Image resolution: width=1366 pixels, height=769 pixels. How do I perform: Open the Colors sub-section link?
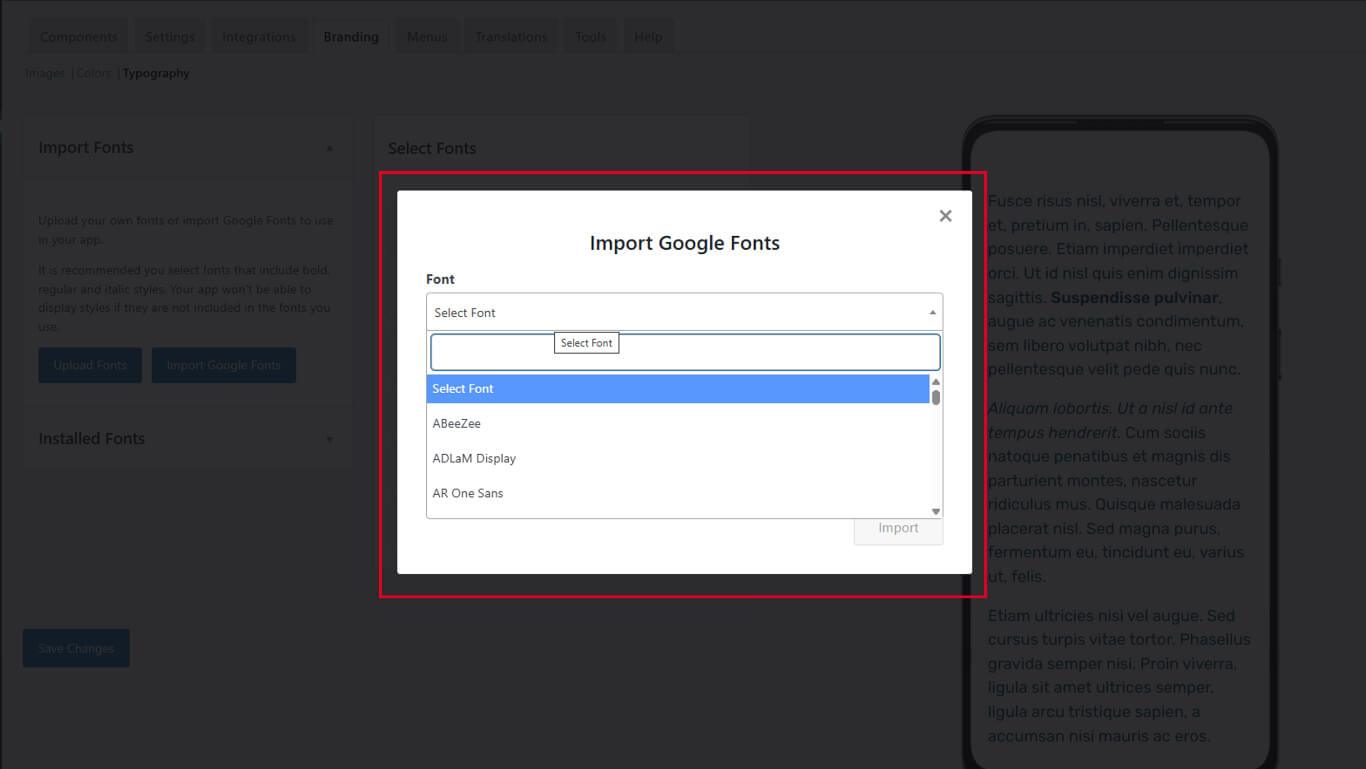[x=94, y=73]
